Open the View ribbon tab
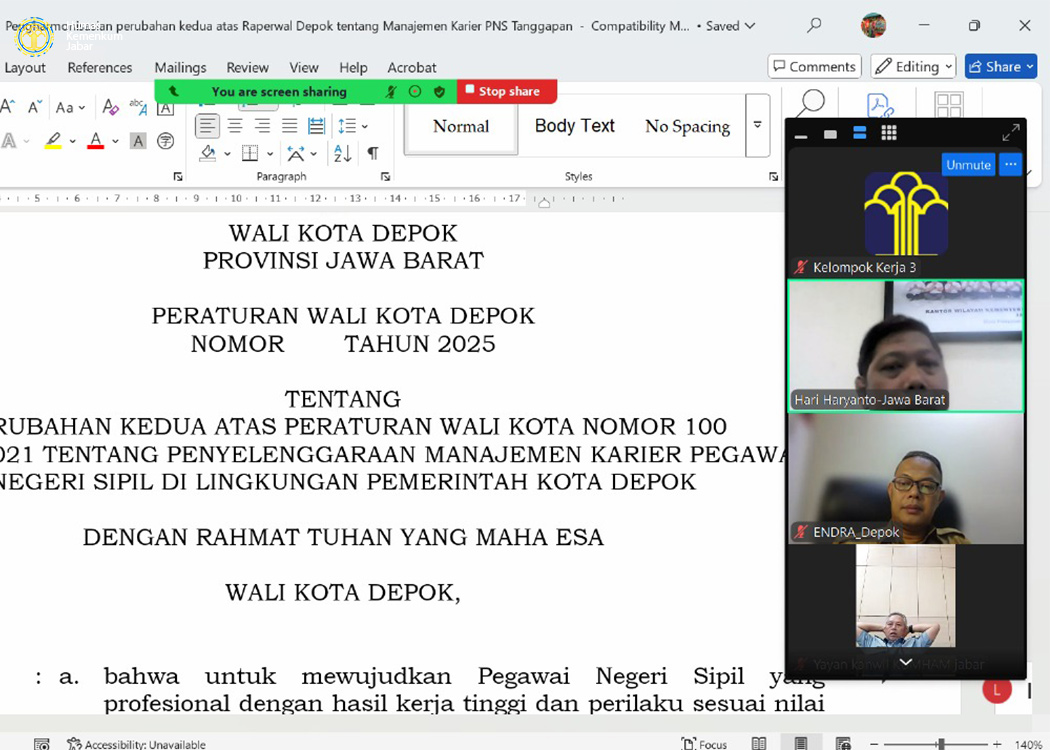 [304, 68]
